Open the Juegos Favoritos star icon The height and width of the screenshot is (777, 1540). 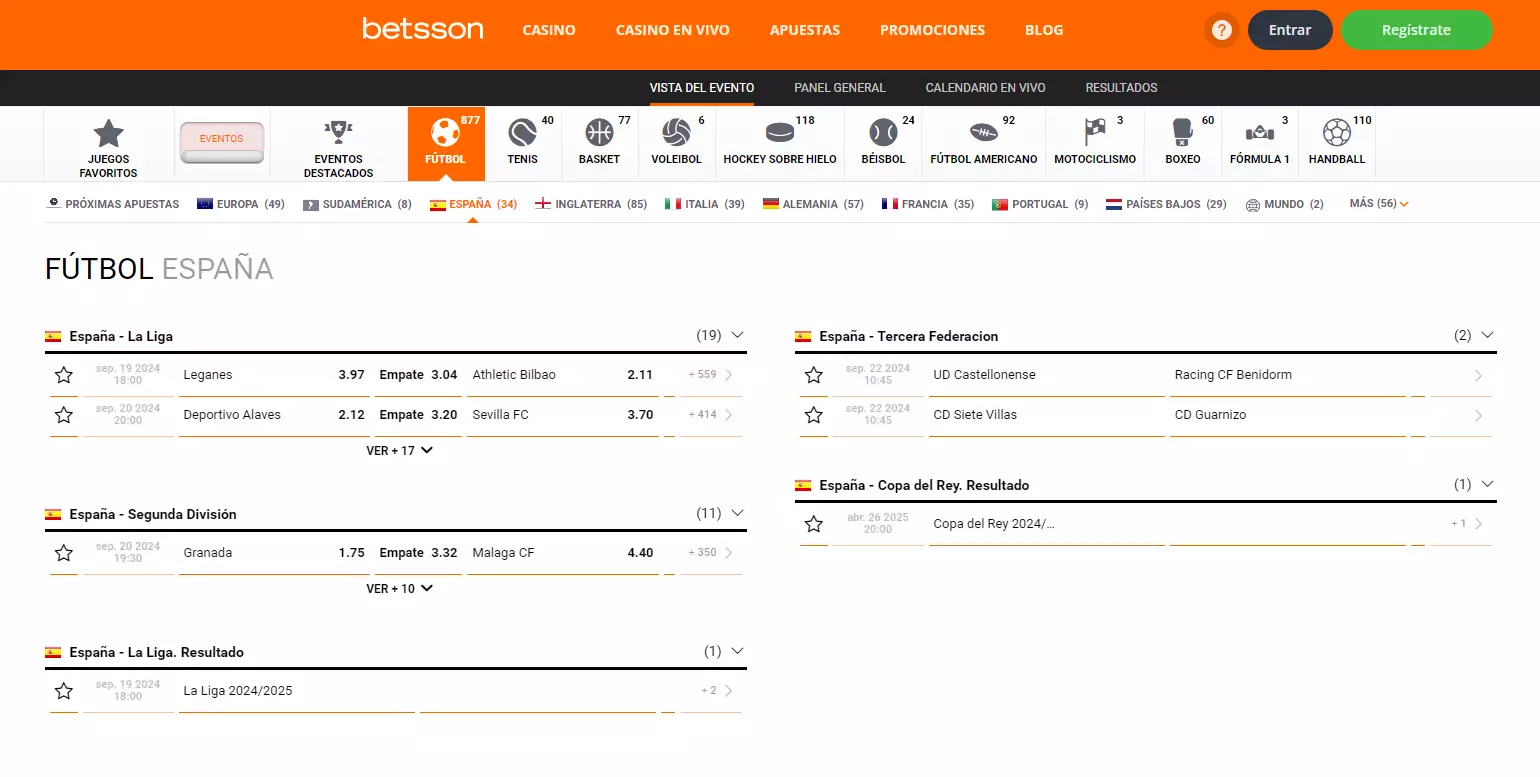click(x=108, y=133)
